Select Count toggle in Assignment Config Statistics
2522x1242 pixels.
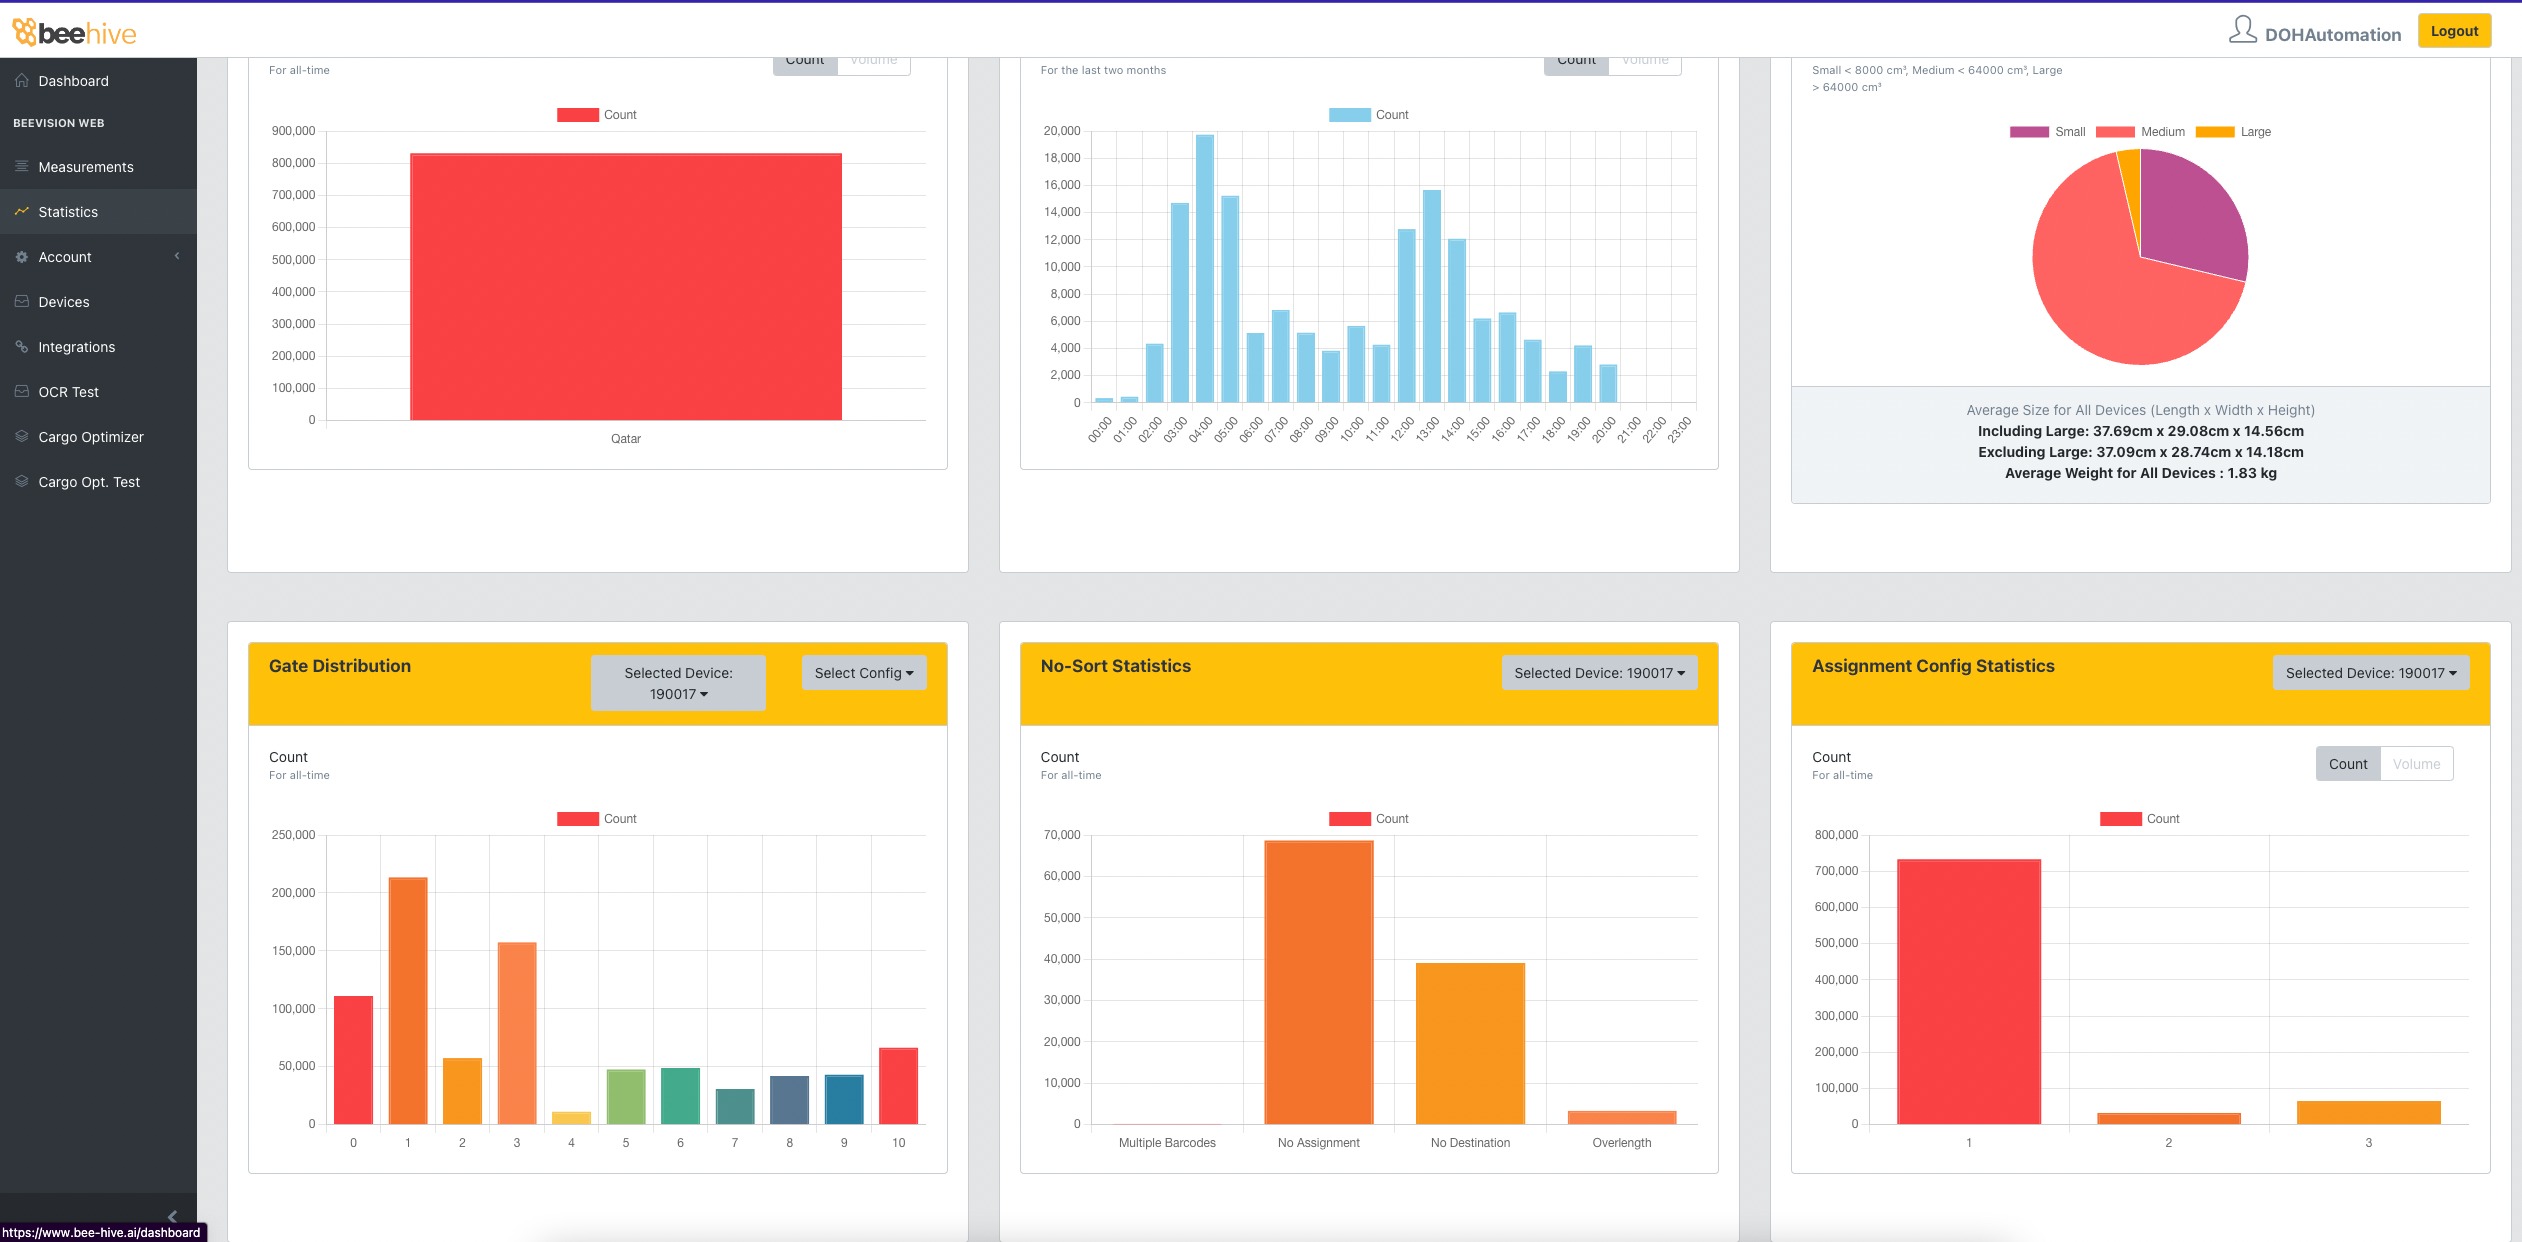point(2347,764)
